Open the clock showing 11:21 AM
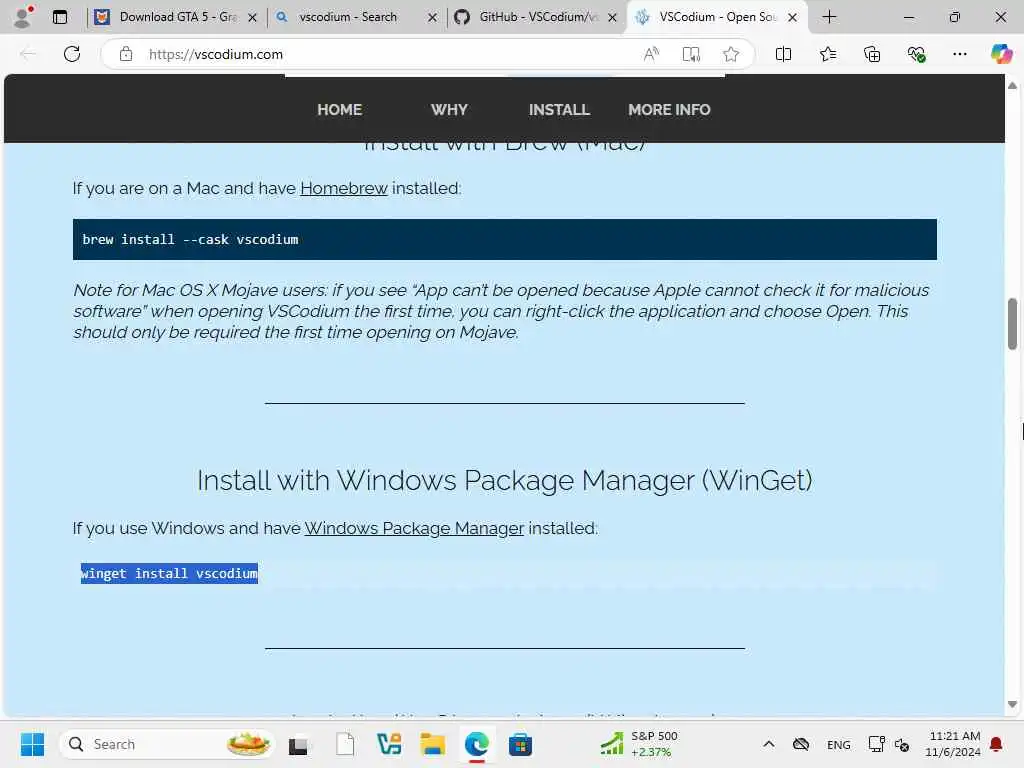Image resolution: width=1024 pixels, height=768 pixels. point(953,744)
